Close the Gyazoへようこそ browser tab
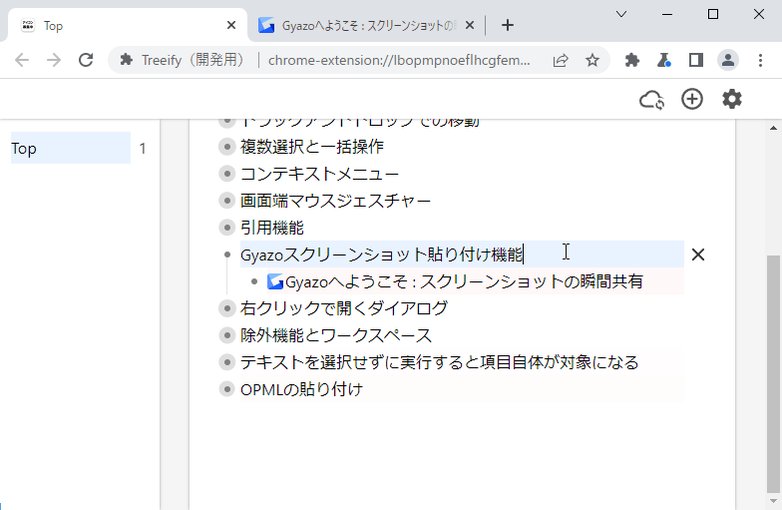 [469, 25]
